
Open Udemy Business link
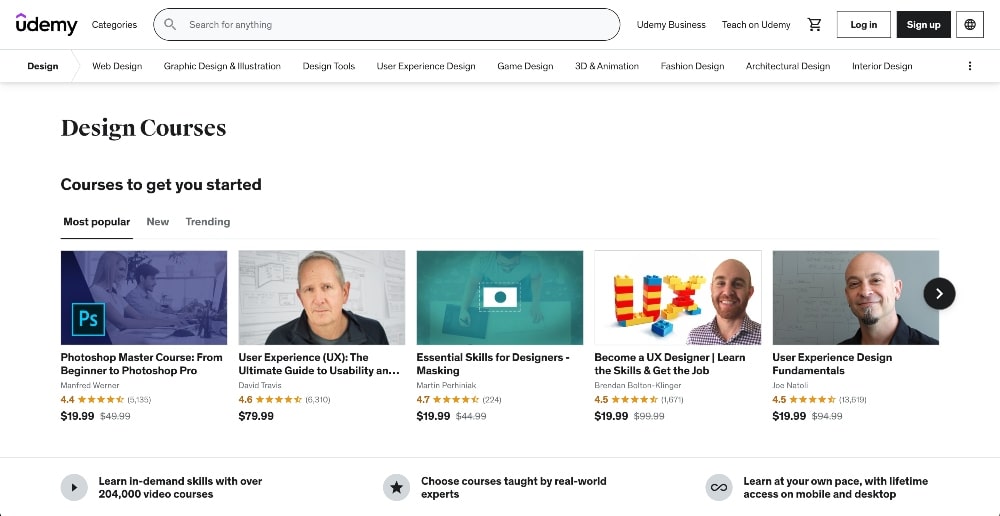[x=671, y=25]
